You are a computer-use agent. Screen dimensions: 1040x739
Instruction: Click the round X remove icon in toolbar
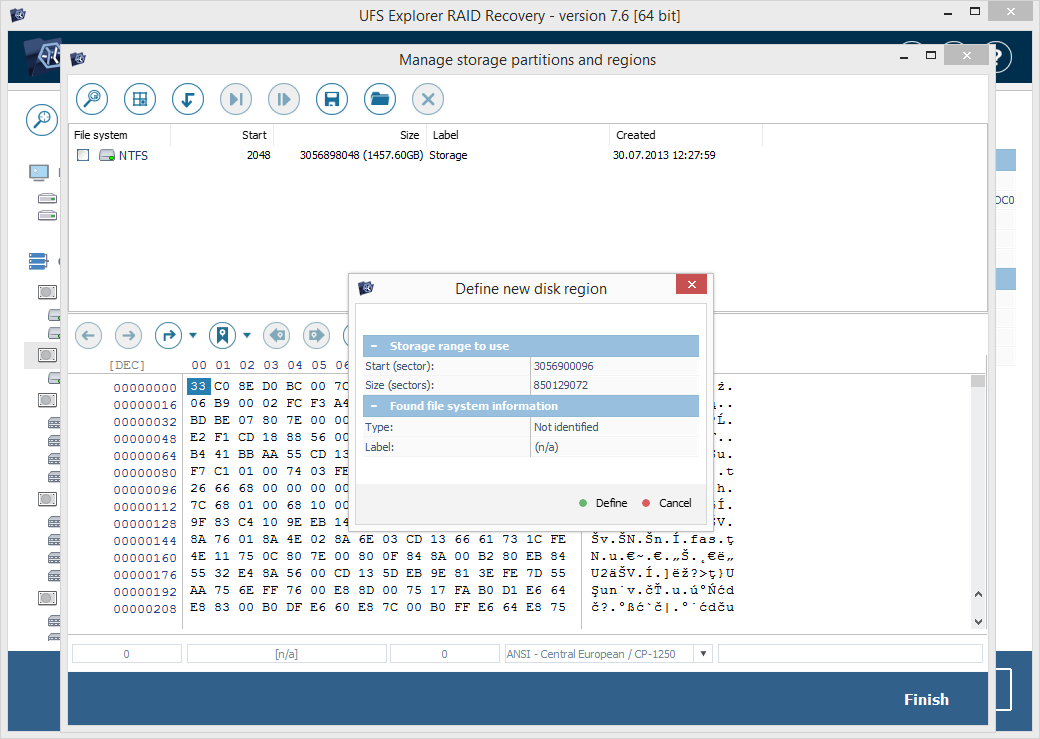click(x=428, y=99)
